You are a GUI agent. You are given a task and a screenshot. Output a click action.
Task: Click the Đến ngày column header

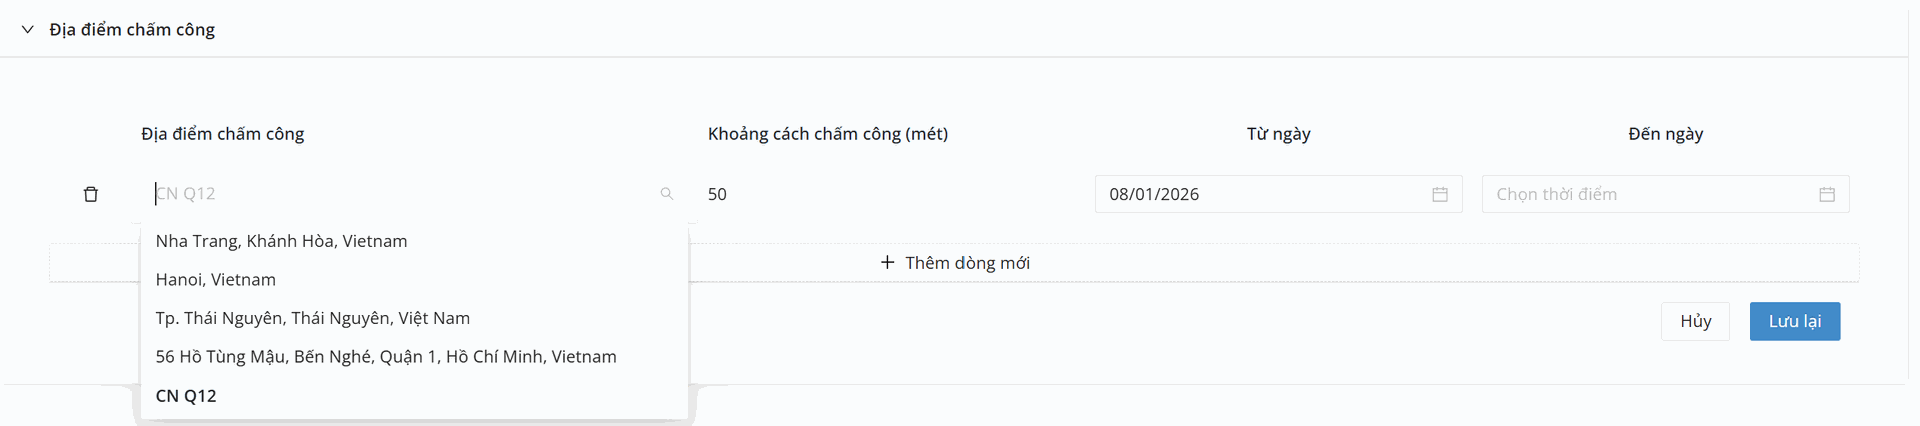click(1665, 134)
